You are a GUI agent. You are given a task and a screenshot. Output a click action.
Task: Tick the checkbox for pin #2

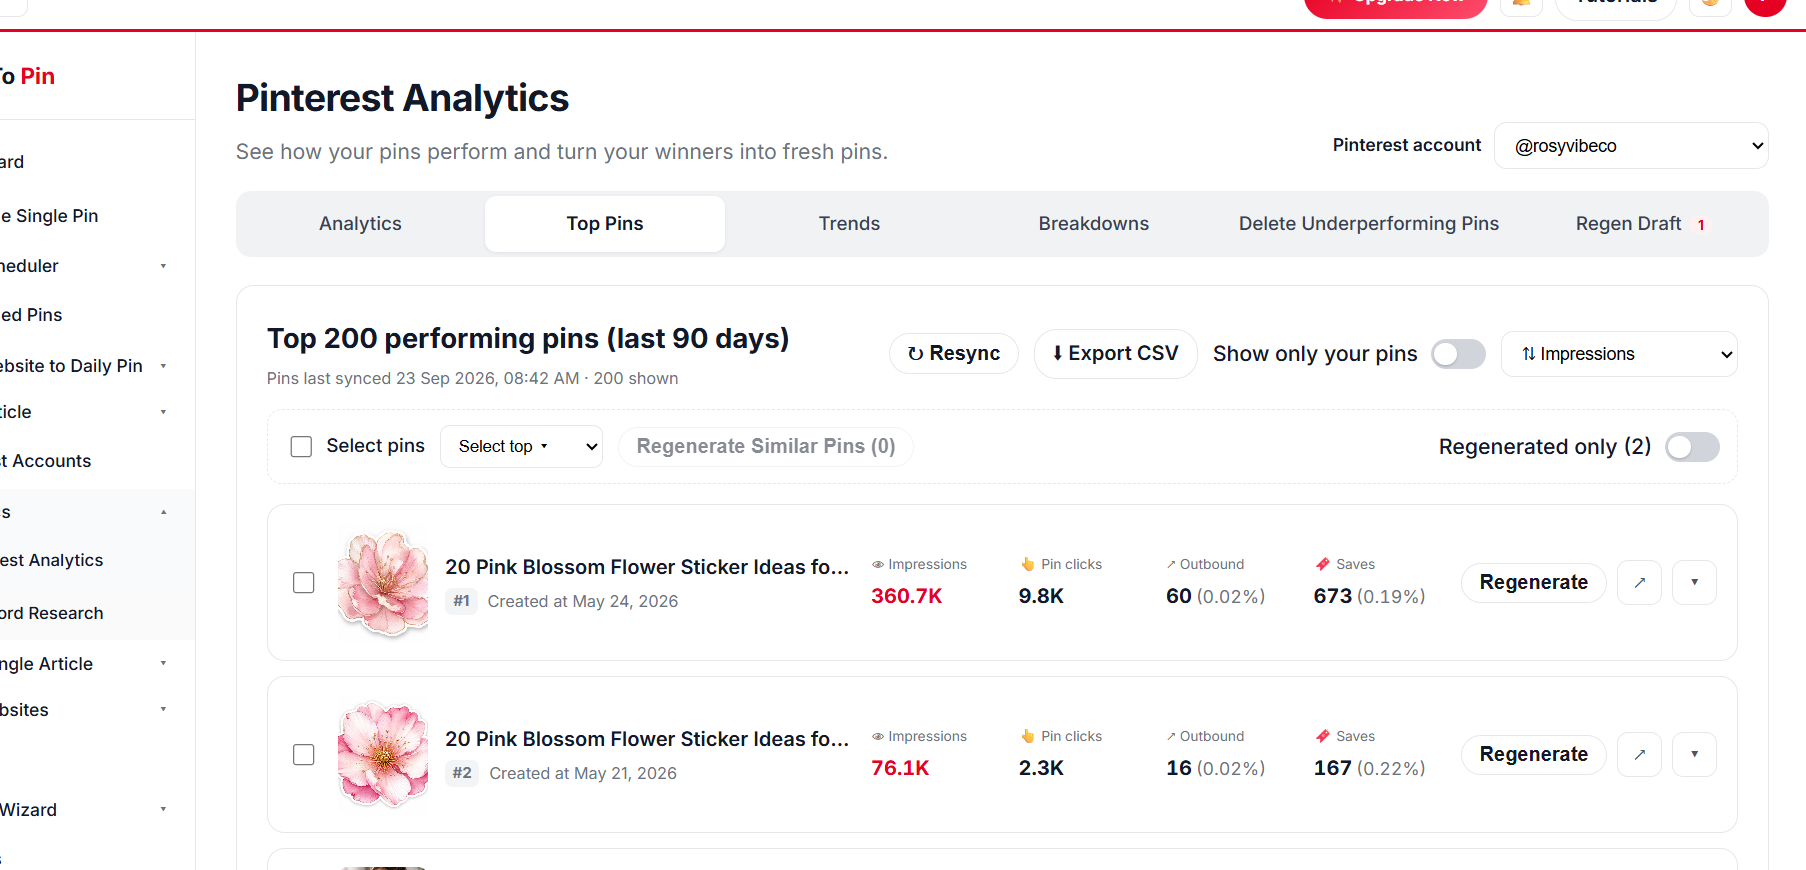pyautogui.click(x=304, y=755)
